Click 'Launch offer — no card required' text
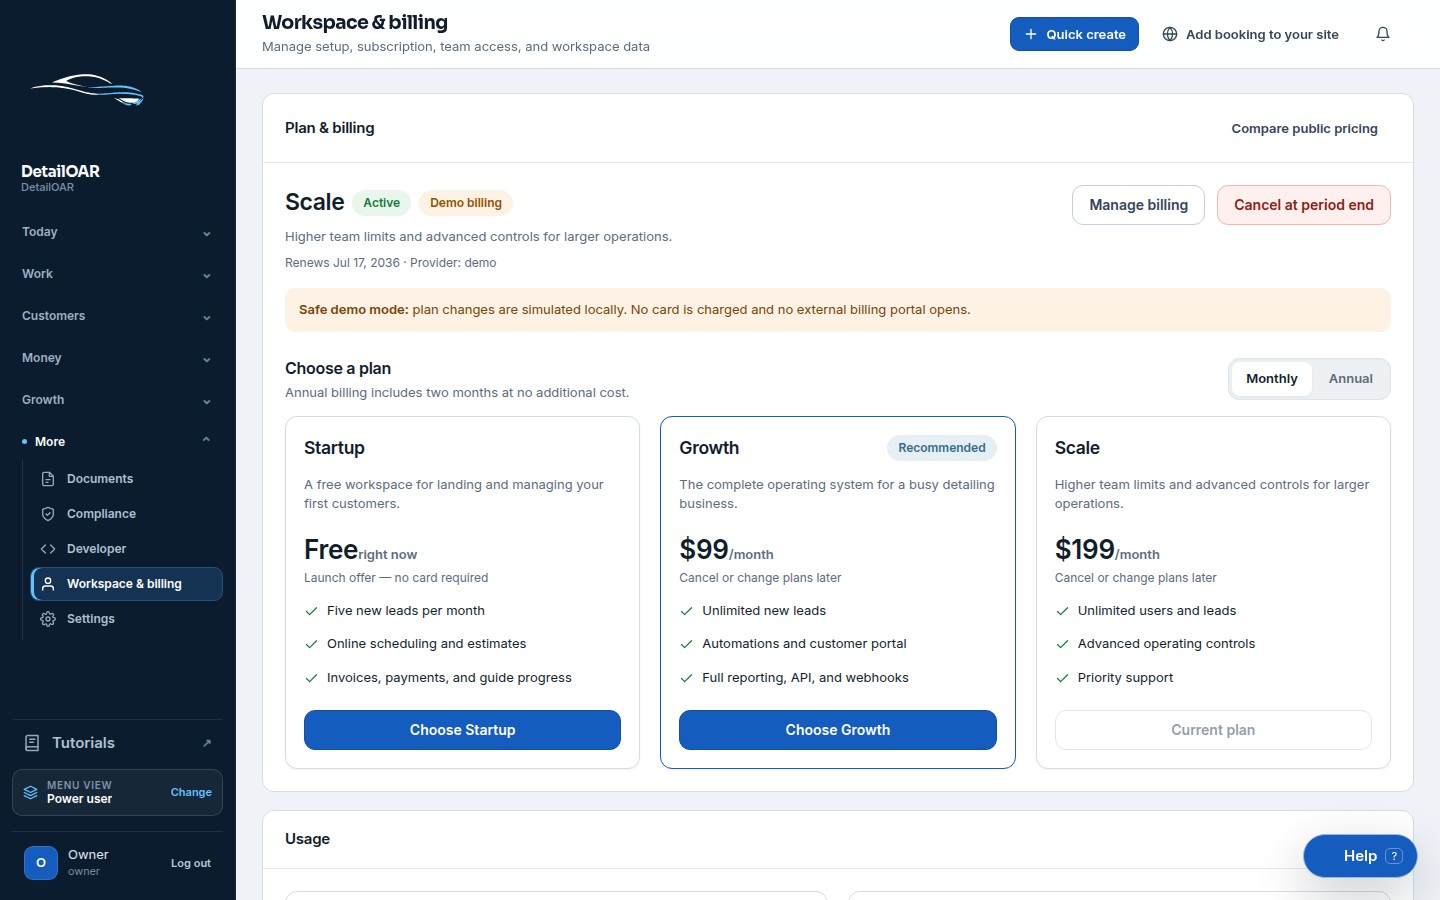1440x900 pixels. [x=396, y=578]
